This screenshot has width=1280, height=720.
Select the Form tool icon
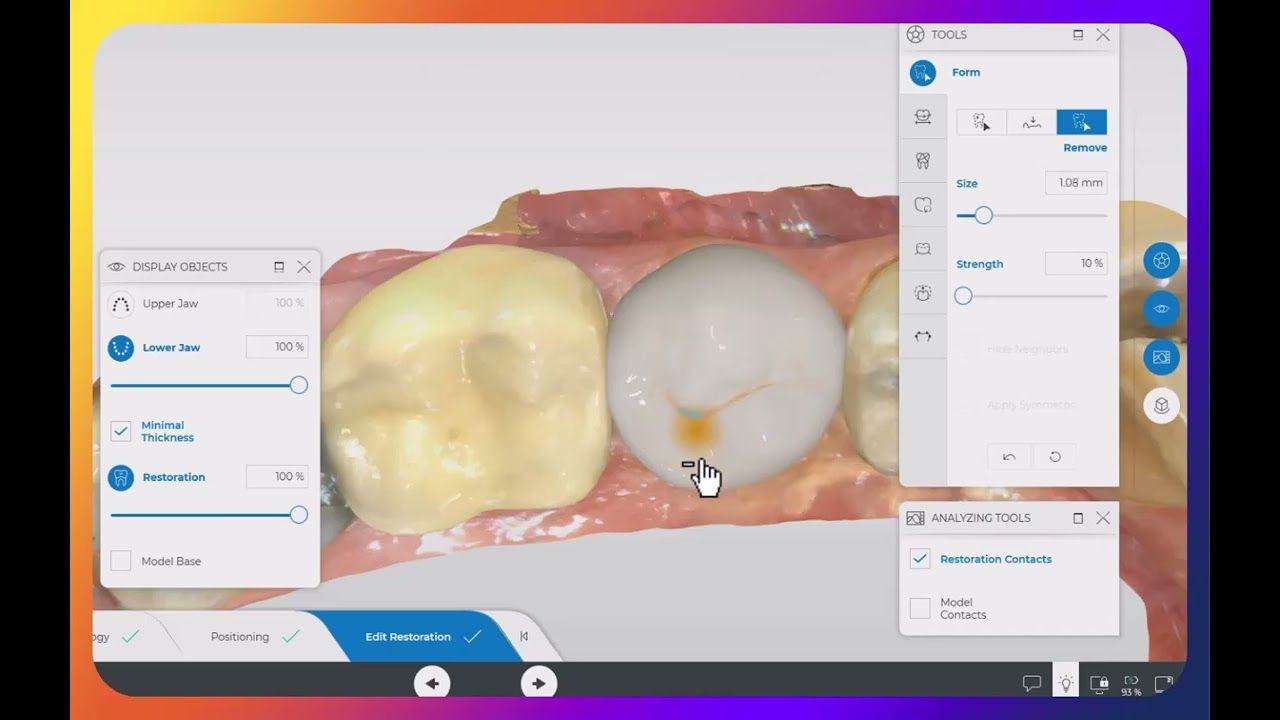point(922,73)
